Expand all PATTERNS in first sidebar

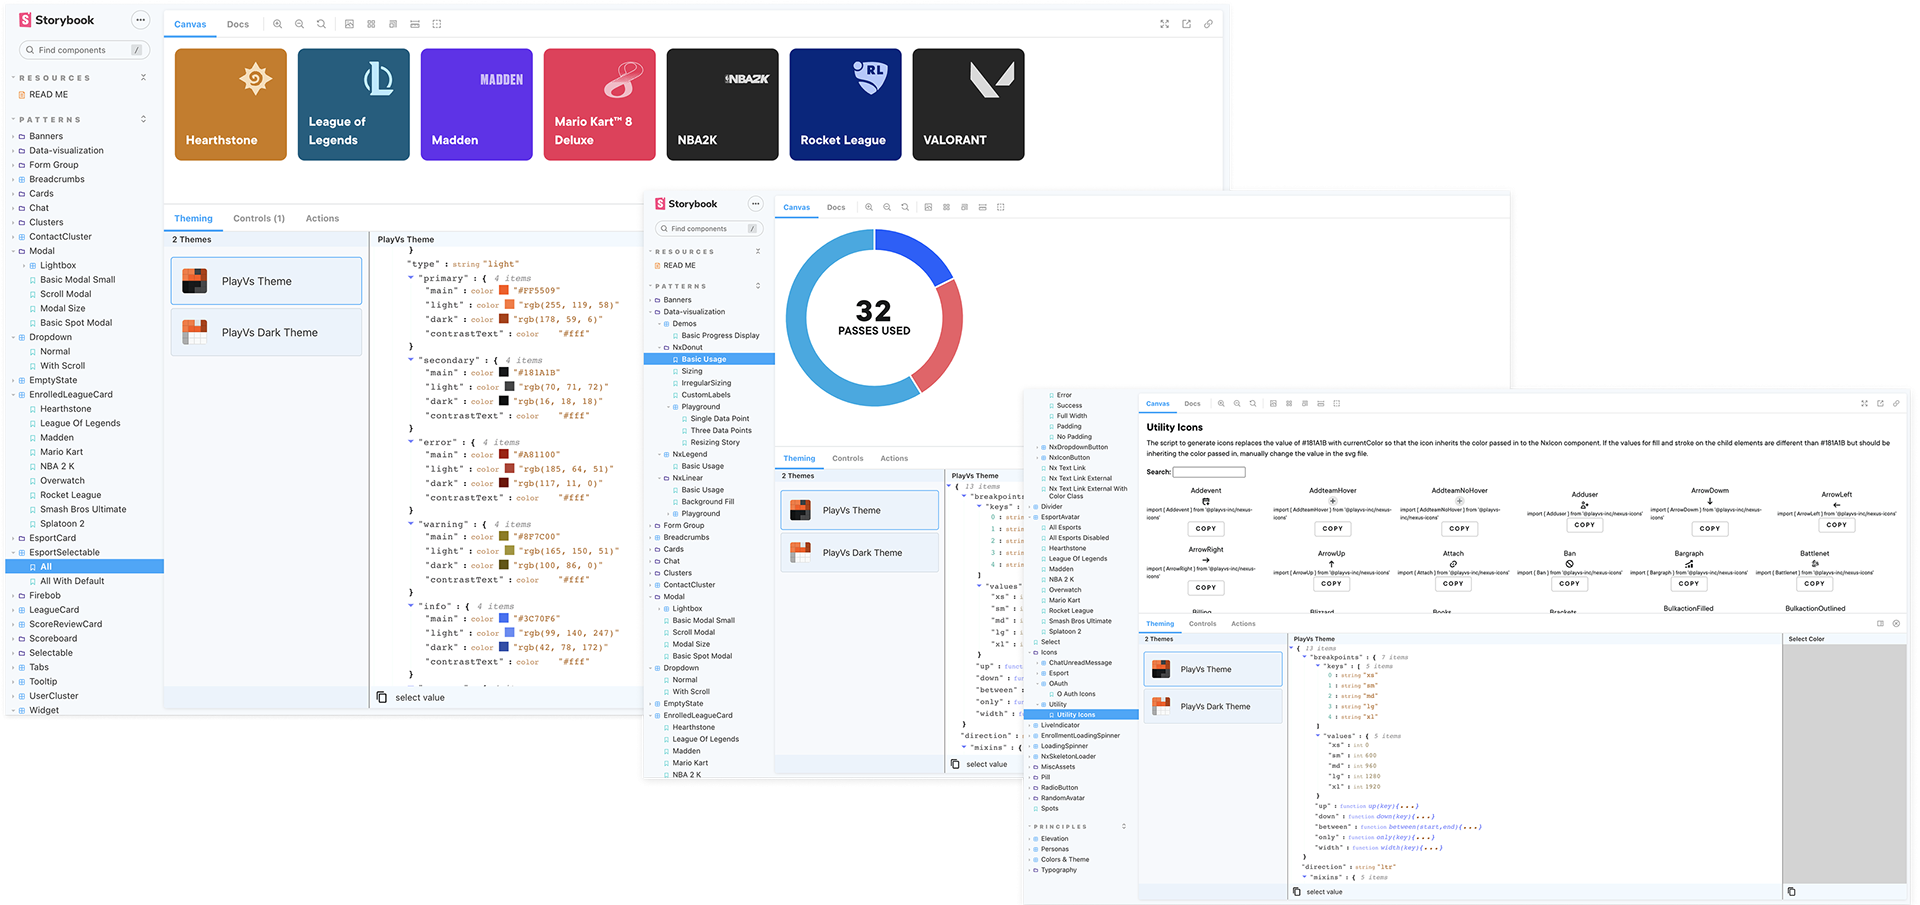tap(143, 119)
